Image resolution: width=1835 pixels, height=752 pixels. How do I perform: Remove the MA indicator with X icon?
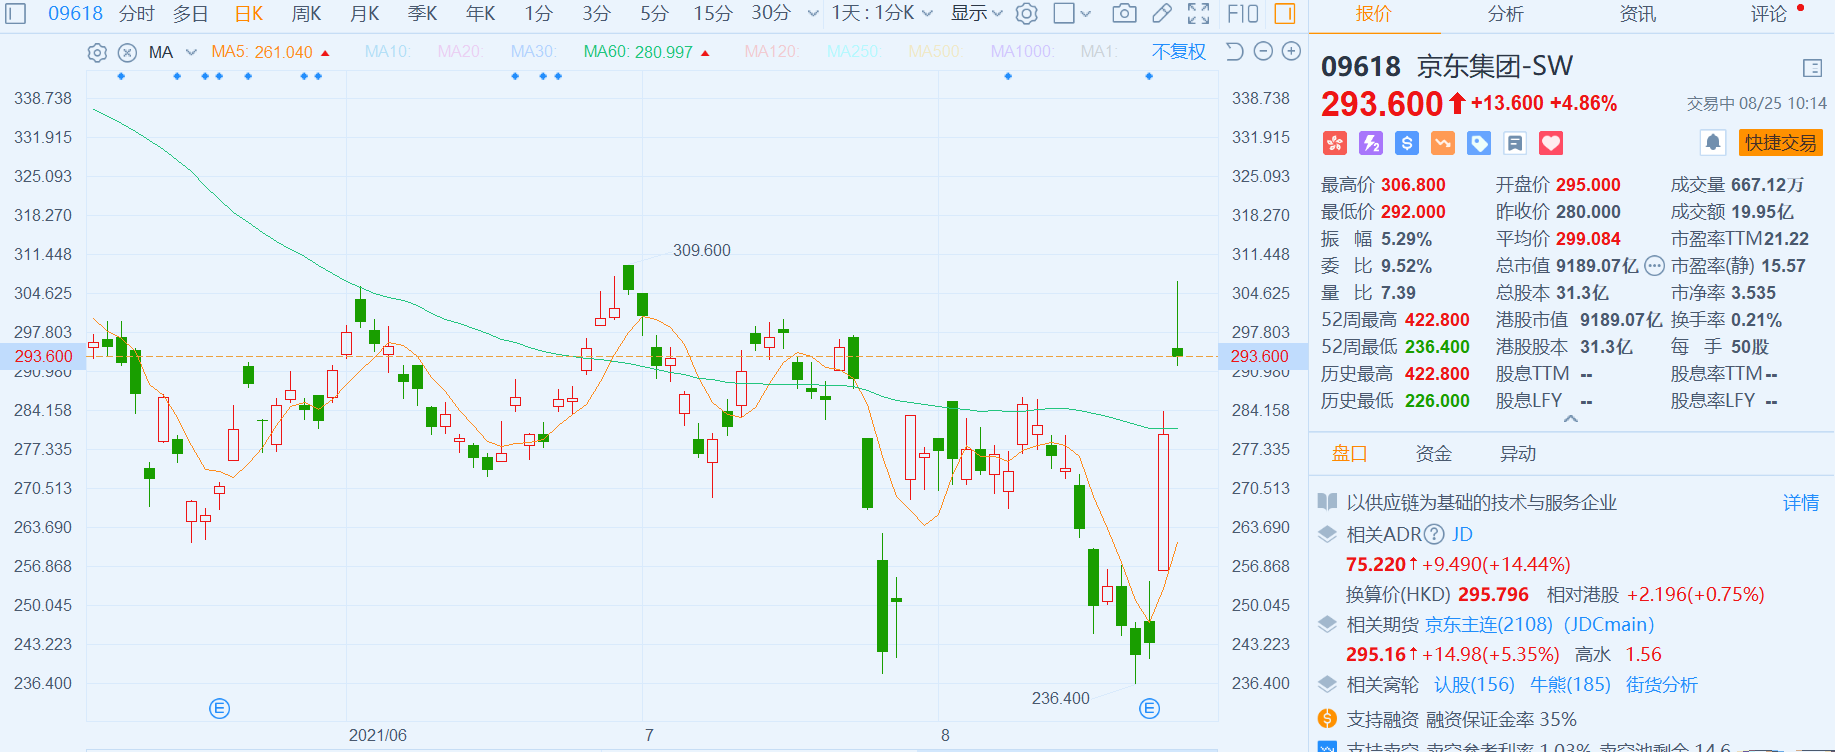pyautogui.click(x=127, y=53)
